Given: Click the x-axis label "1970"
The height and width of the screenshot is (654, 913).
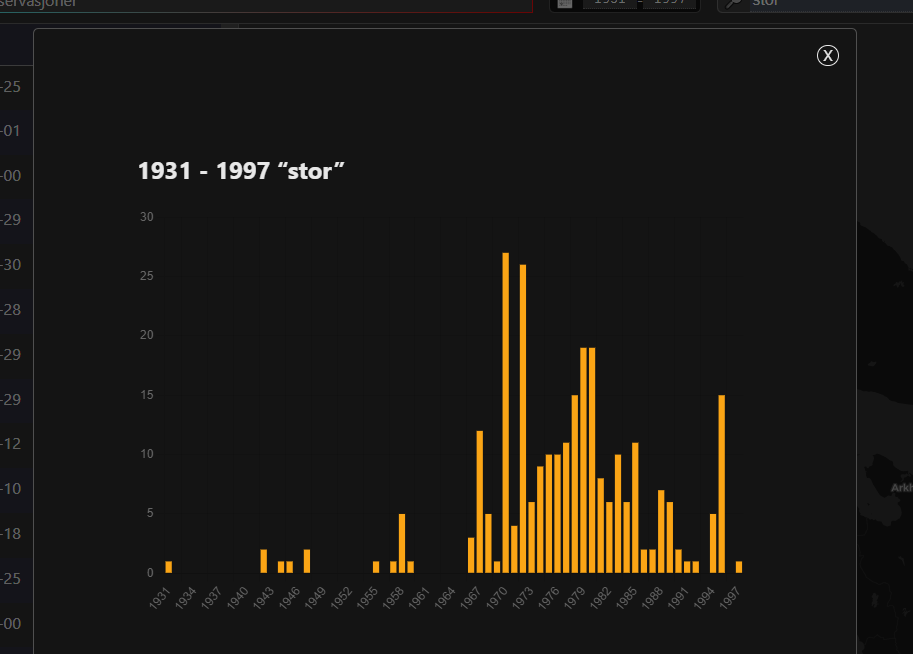Looking at the screenshot, I should point(497,598).
